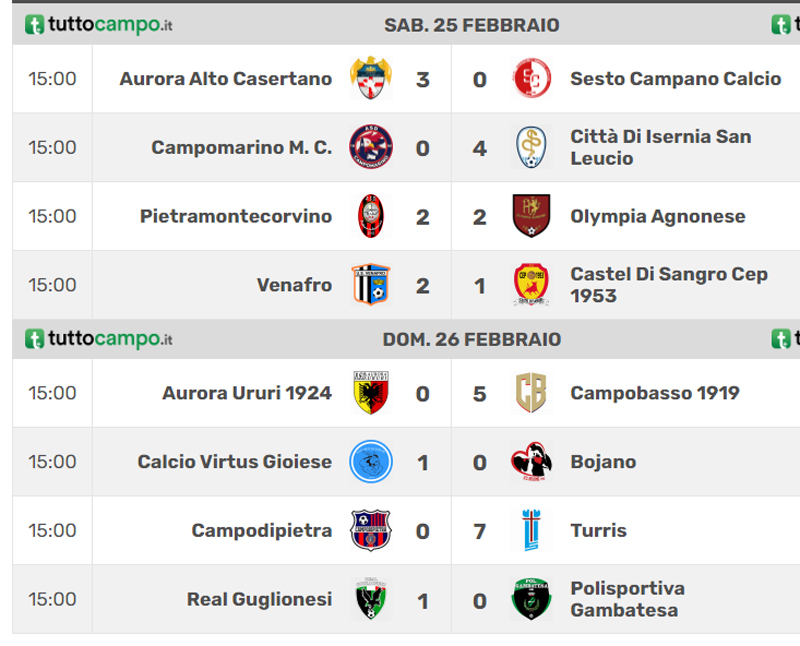Click the Campodipietra team name

coord(262,530)
